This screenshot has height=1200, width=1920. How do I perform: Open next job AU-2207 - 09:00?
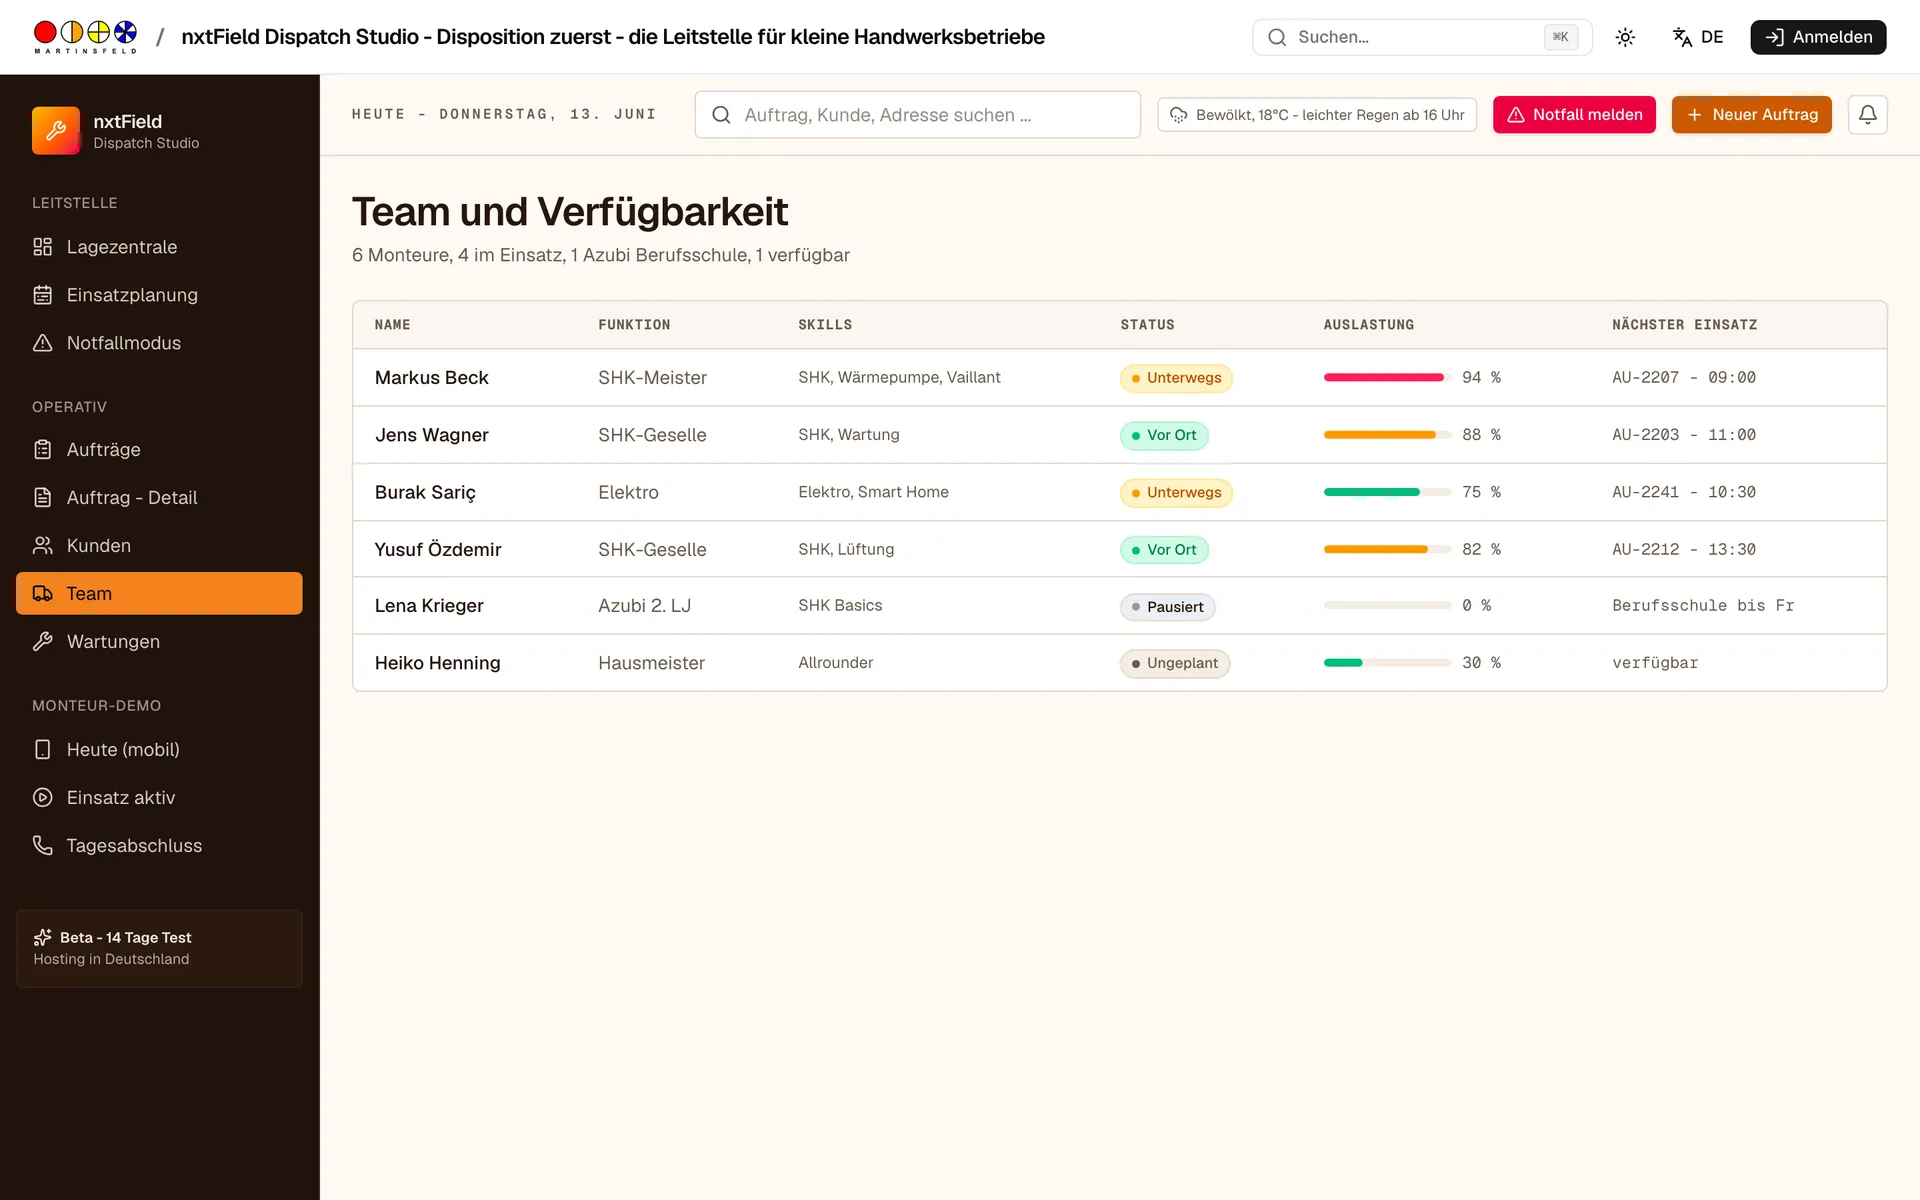pos(1684,377)
